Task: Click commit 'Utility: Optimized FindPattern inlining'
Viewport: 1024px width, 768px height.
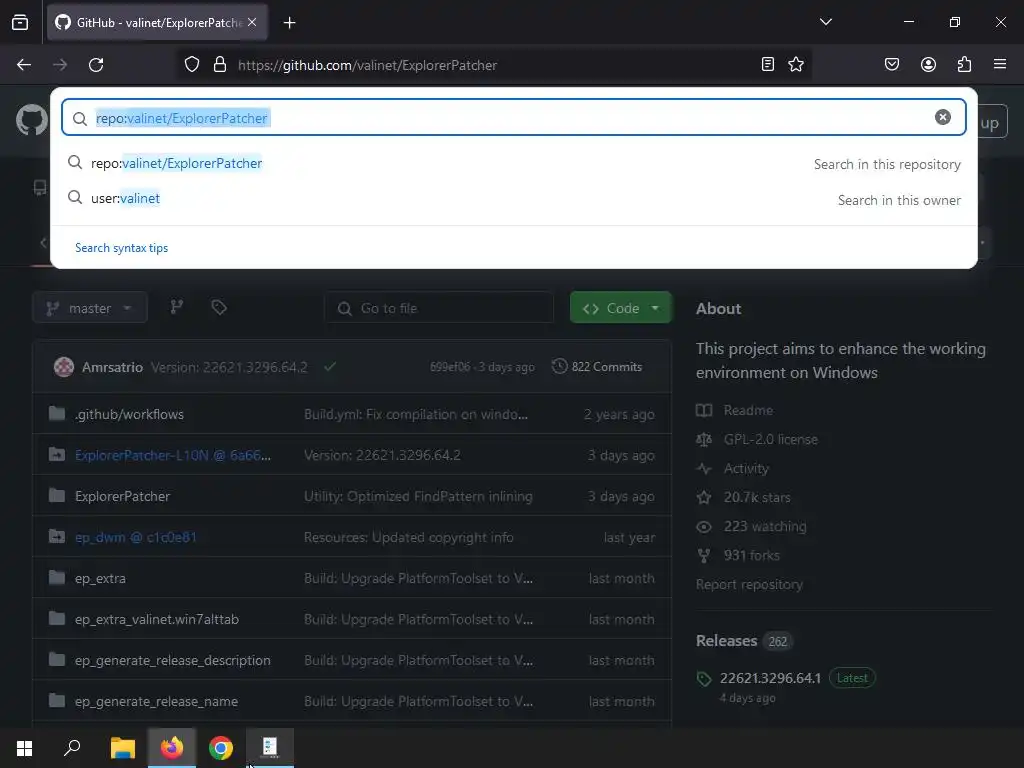Action: tap(418, 496)
